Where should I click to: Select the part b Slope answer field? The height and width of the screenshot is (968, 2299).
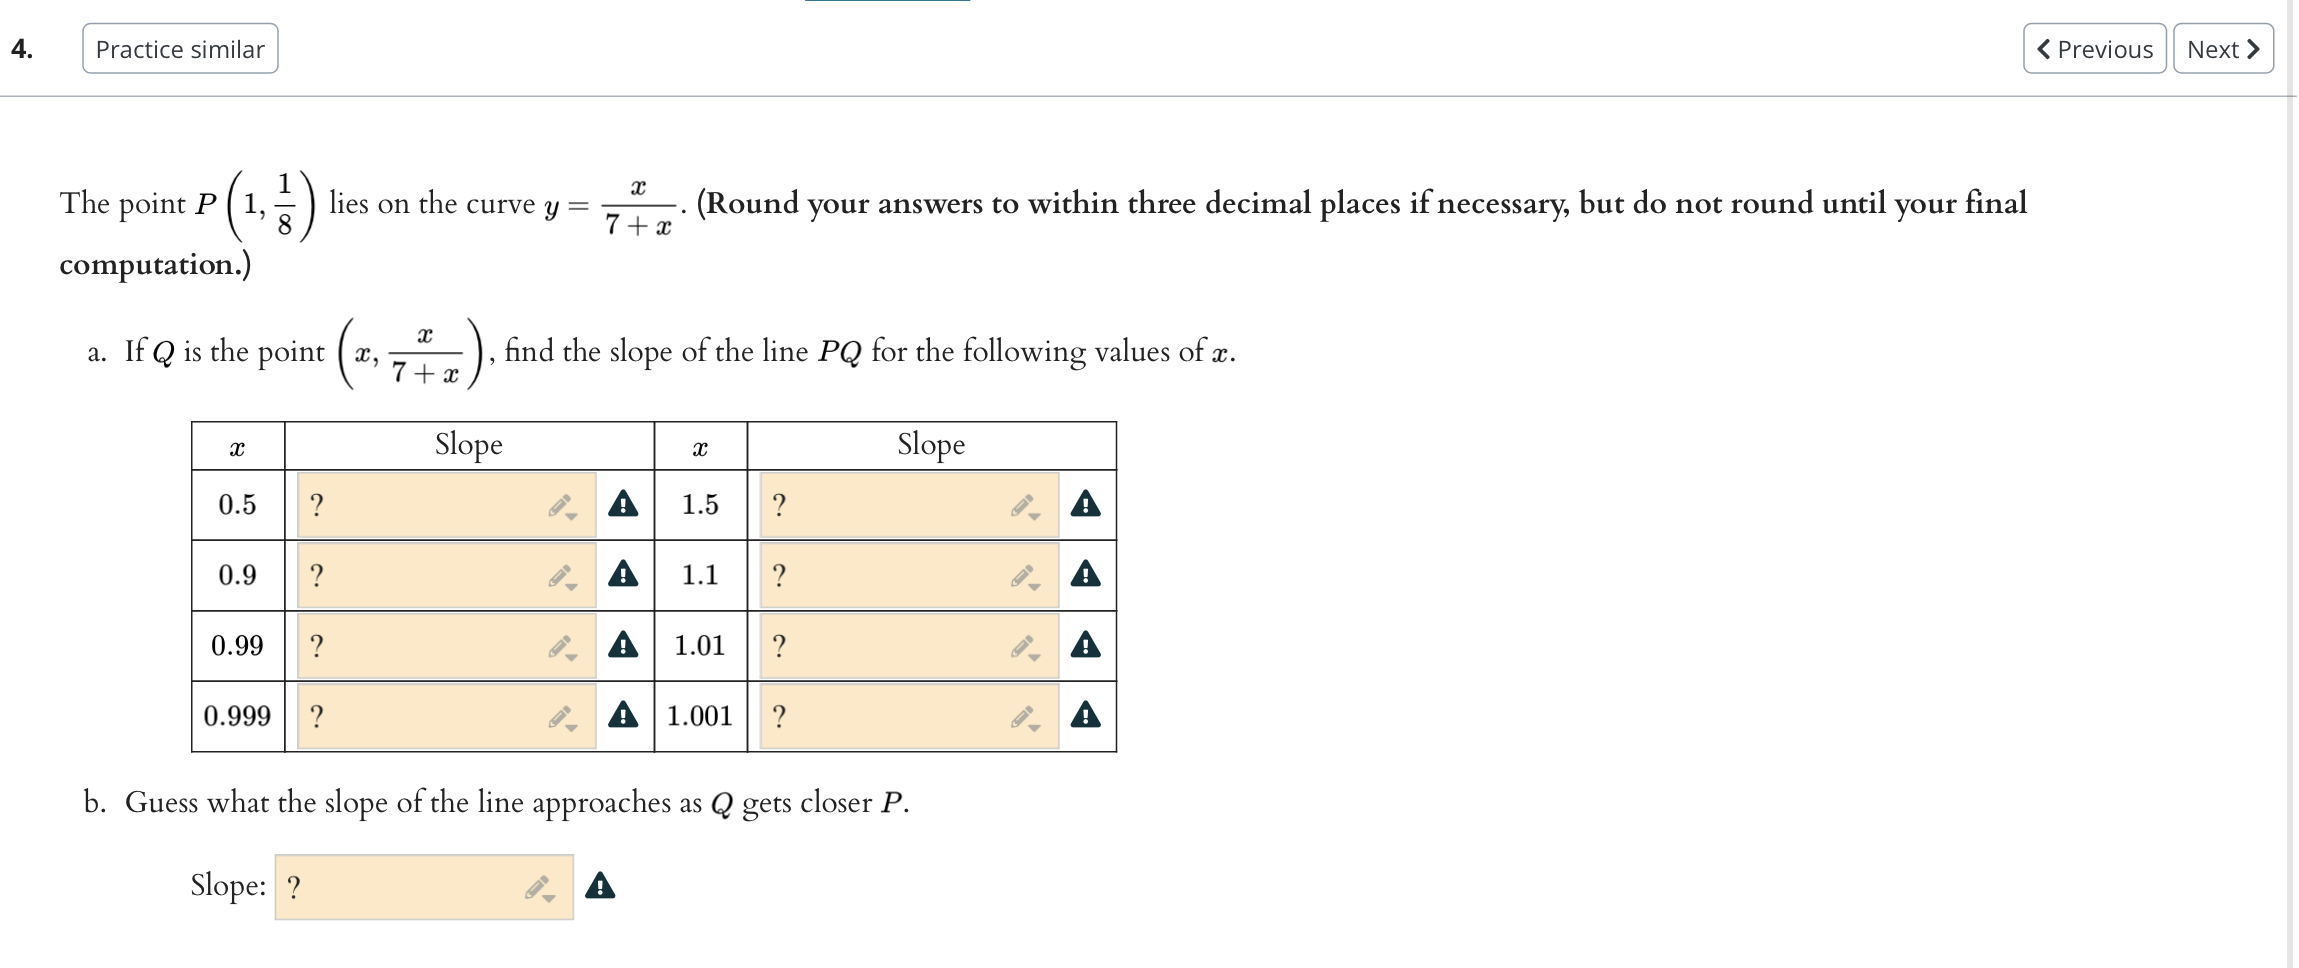click(400, 886)
